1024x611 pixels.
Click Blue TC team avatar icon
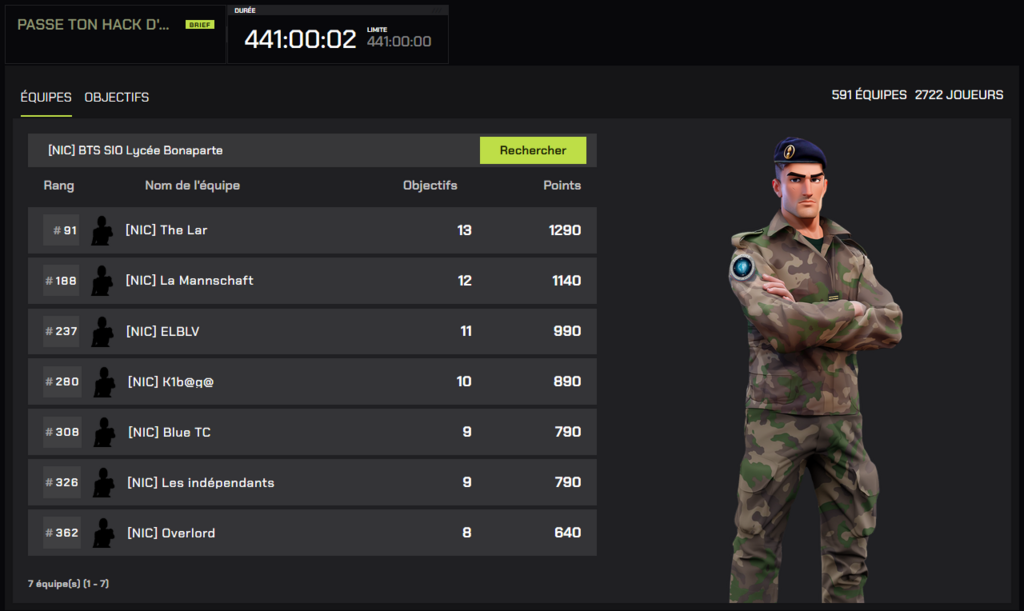pos(103,432)
